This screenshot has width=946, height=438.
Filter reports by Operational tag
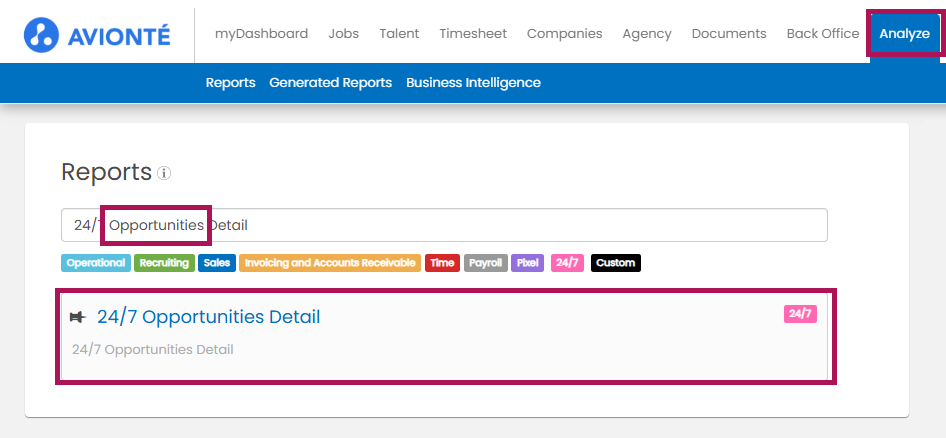point(96,263)
